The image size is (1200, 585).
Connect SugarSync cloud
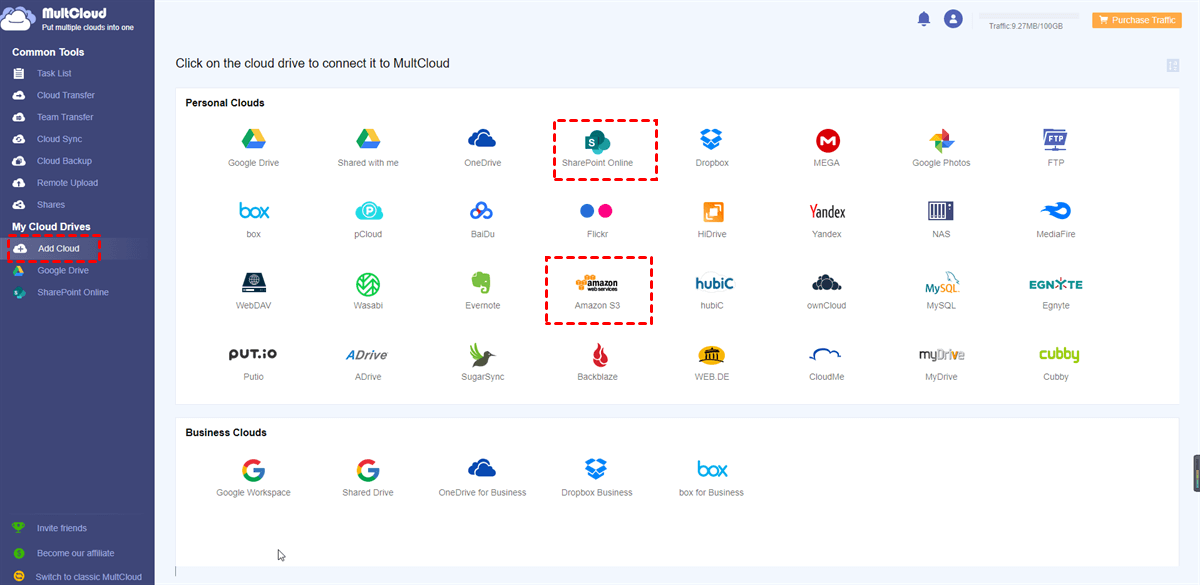[483, 363]
